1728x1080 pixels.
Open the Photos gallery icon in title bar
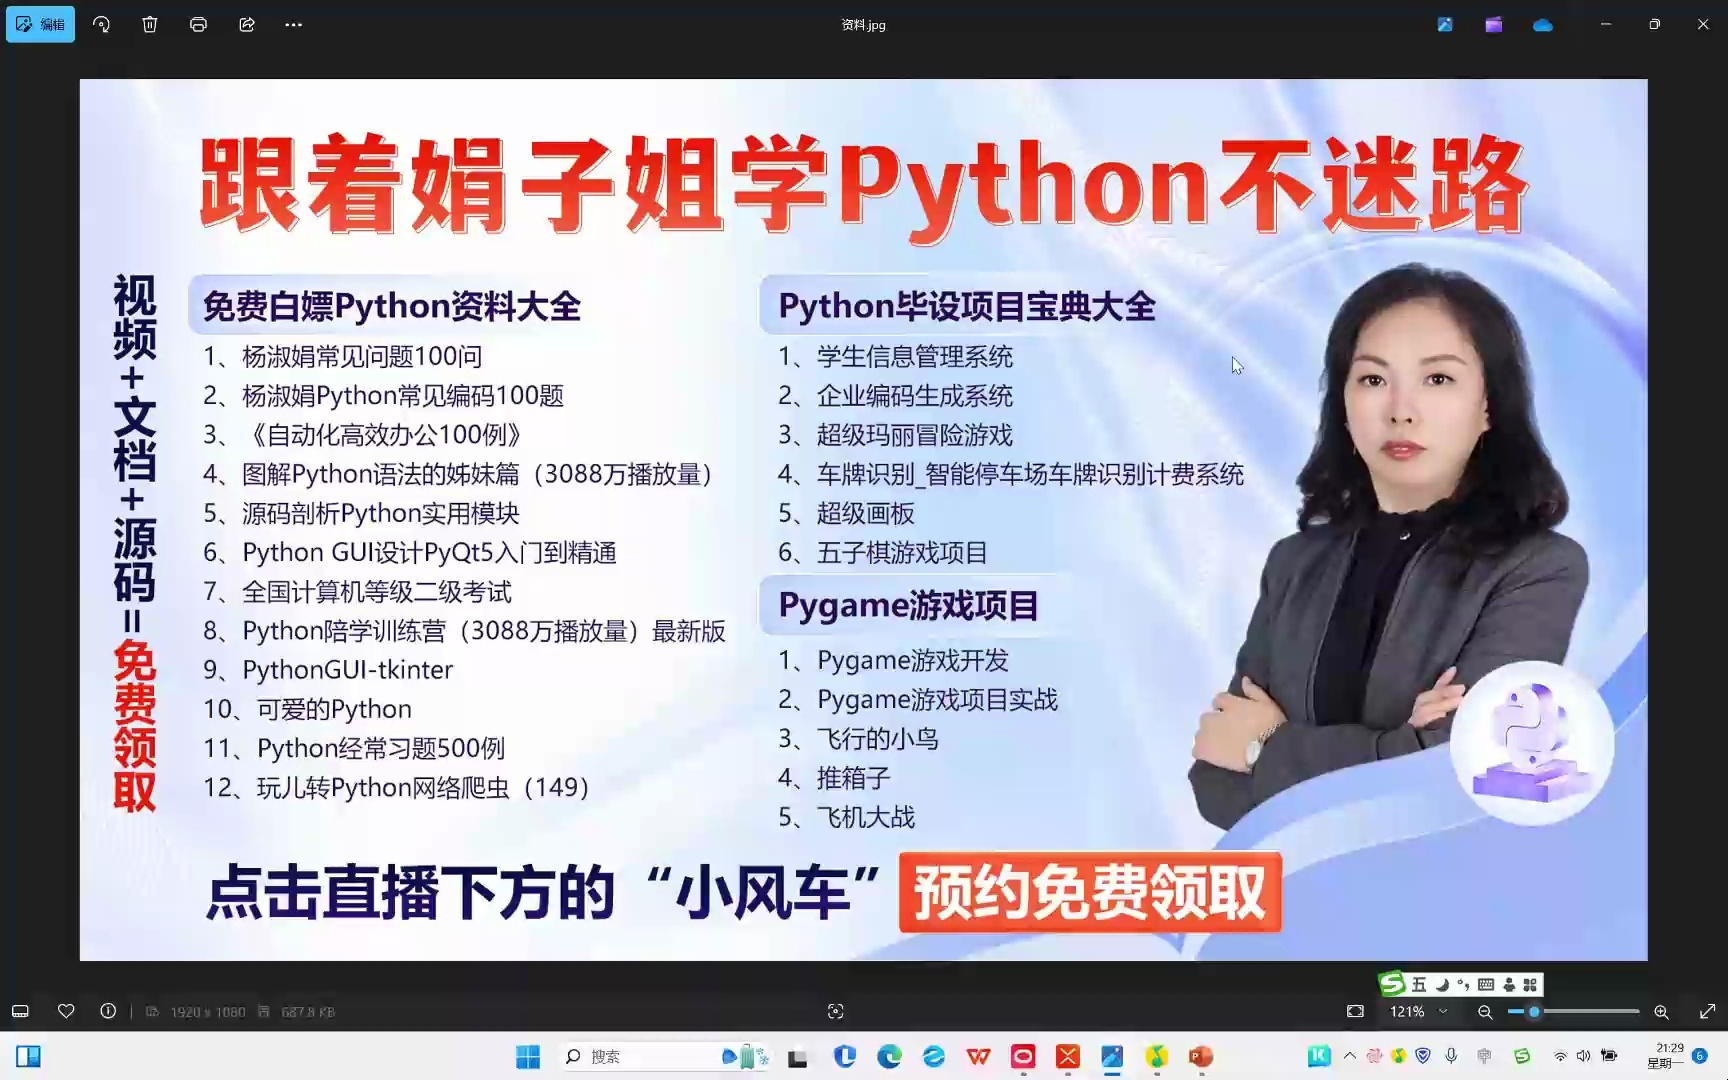click(x=1444, y=24)
